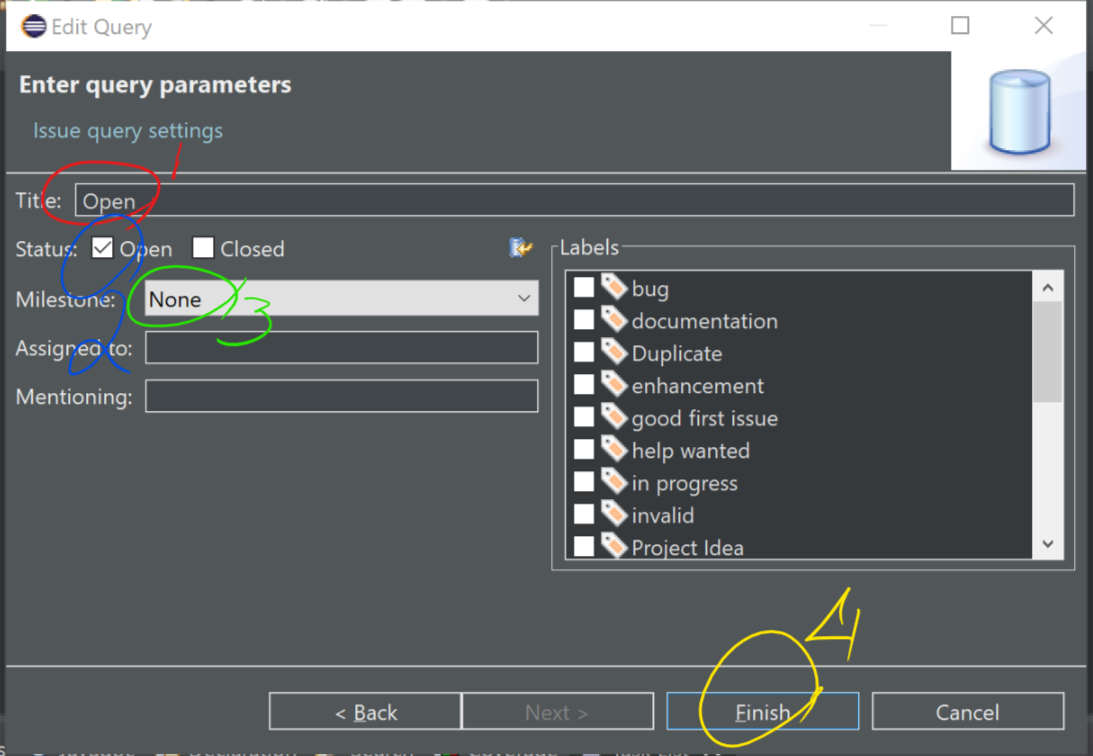
Task: Click the in progress tag icon
Action: click(614, 481)
